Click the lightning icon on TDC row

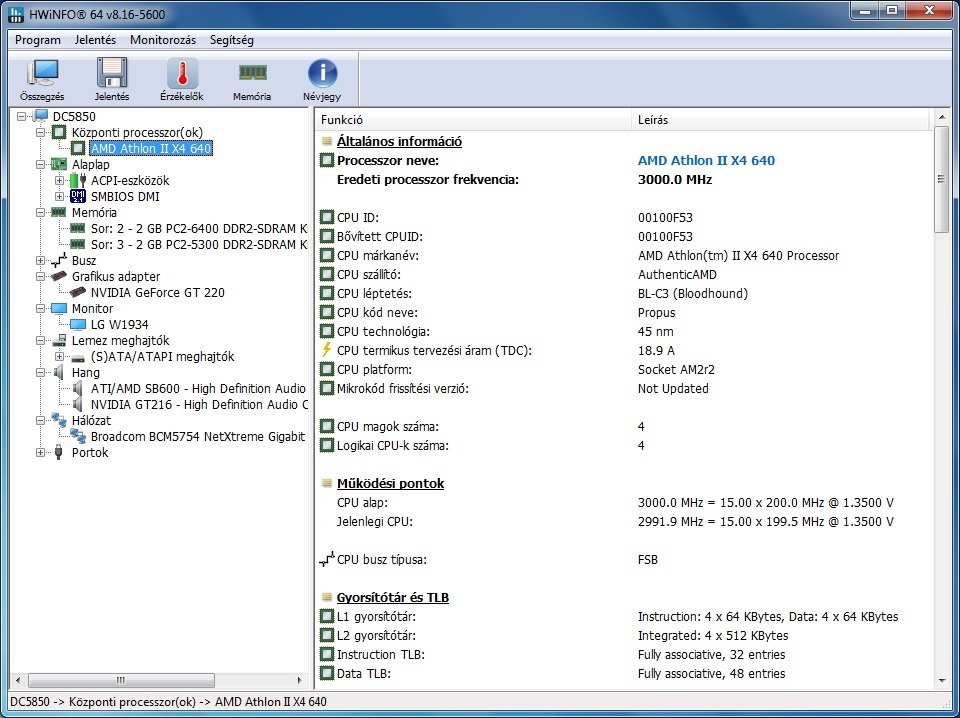(x=327, y=351)
